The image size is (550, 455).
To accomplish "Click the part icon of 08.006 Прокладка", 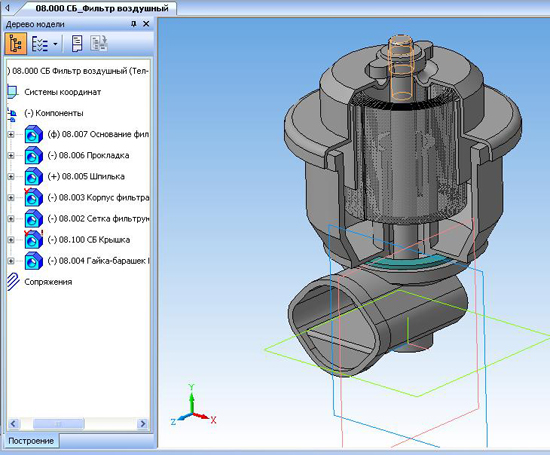I will [x=33, y=155].
